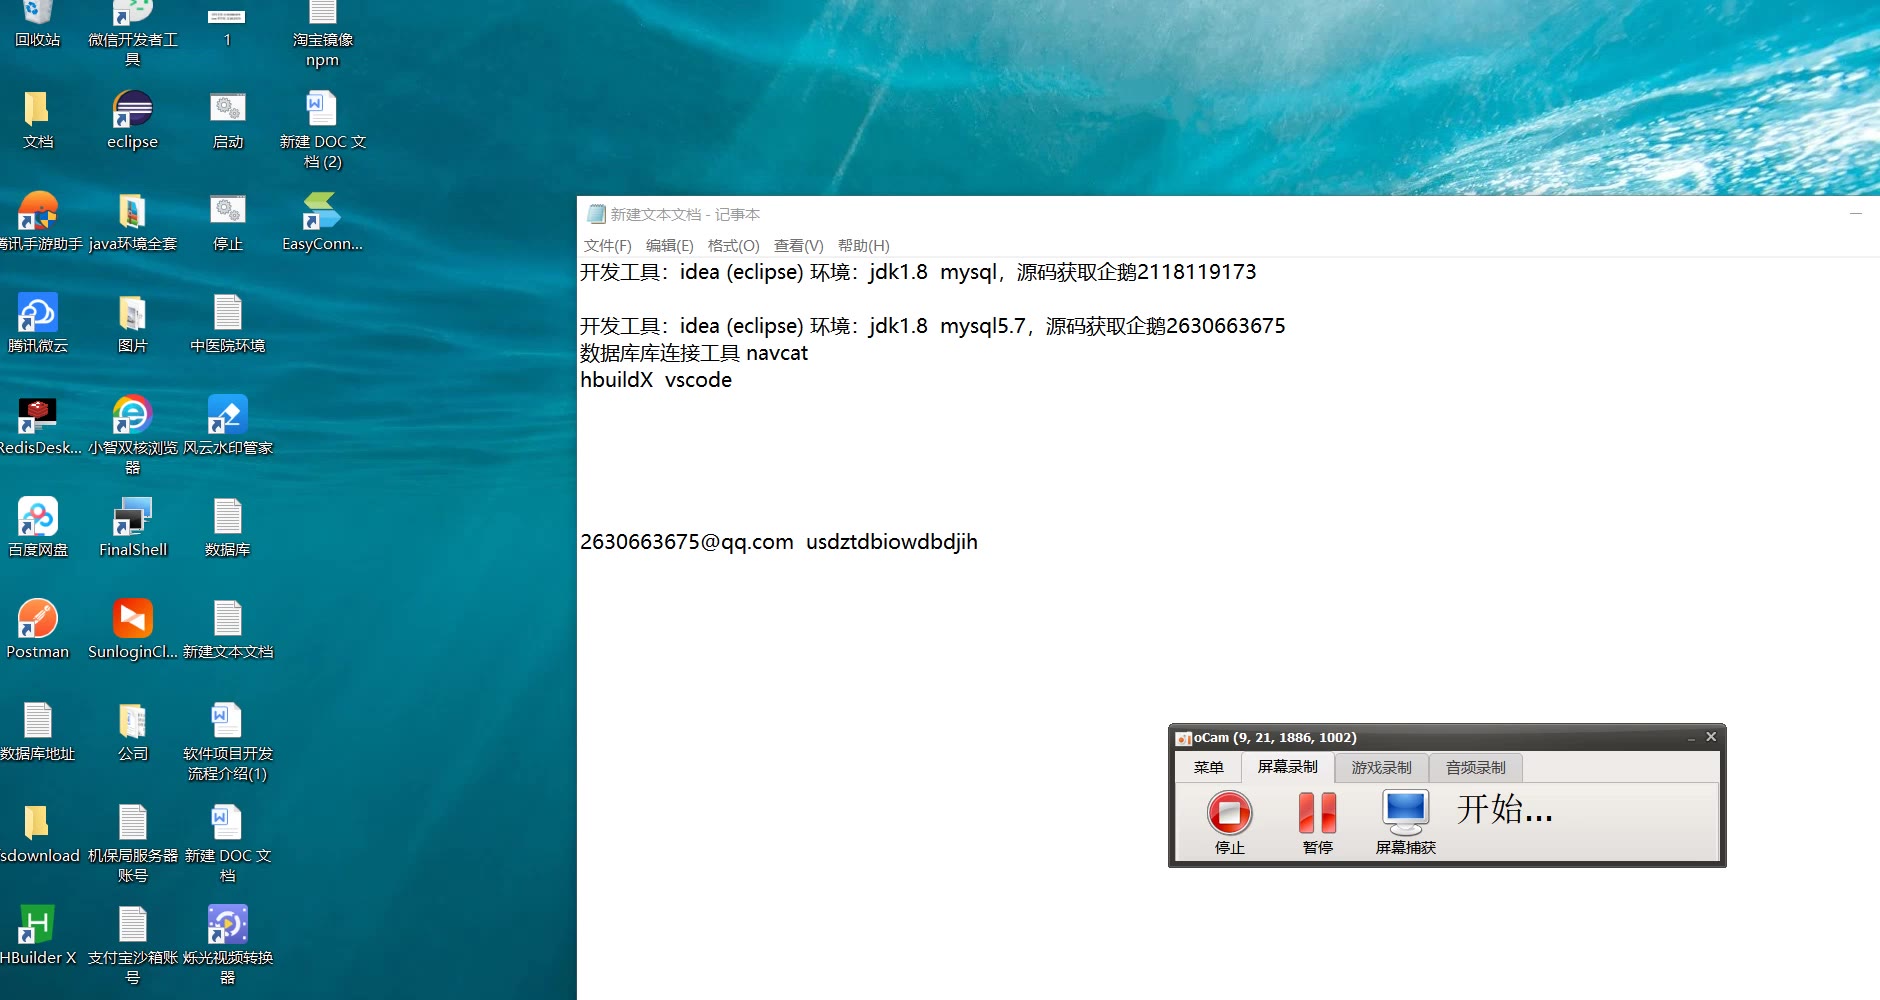The width and height of the screenshot is (1880, 1000).
Task: Minimize the Notepad window
Action: [1855, 213]
